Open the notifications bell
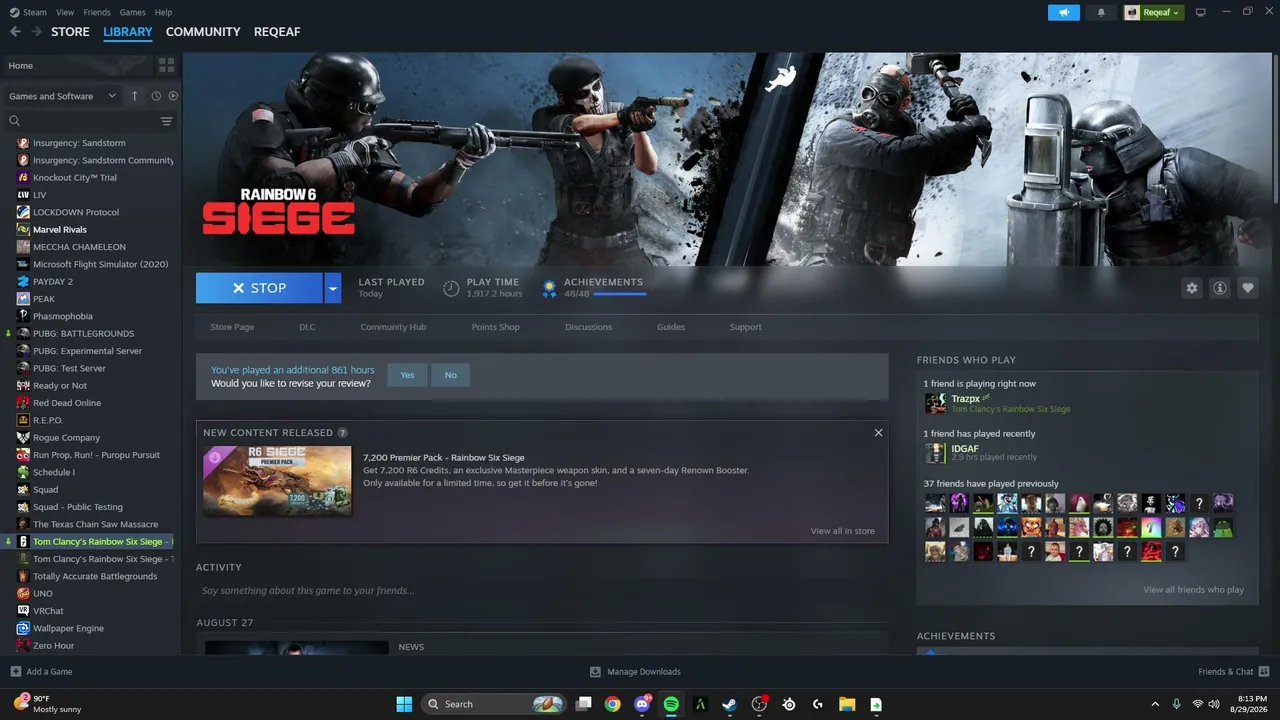The height and width of the screenshot is (720, 1280). coord(1101,12)
